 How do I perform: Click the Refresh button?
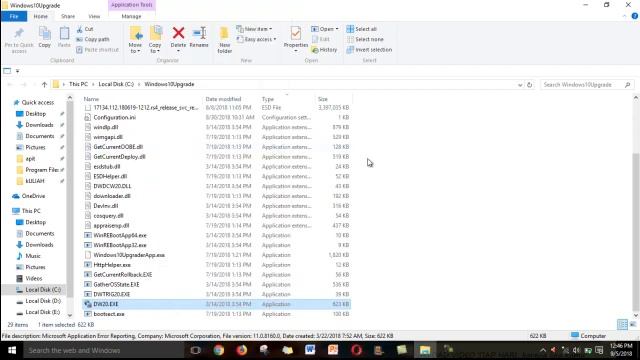pyautogui.click(x=529, y=85)
